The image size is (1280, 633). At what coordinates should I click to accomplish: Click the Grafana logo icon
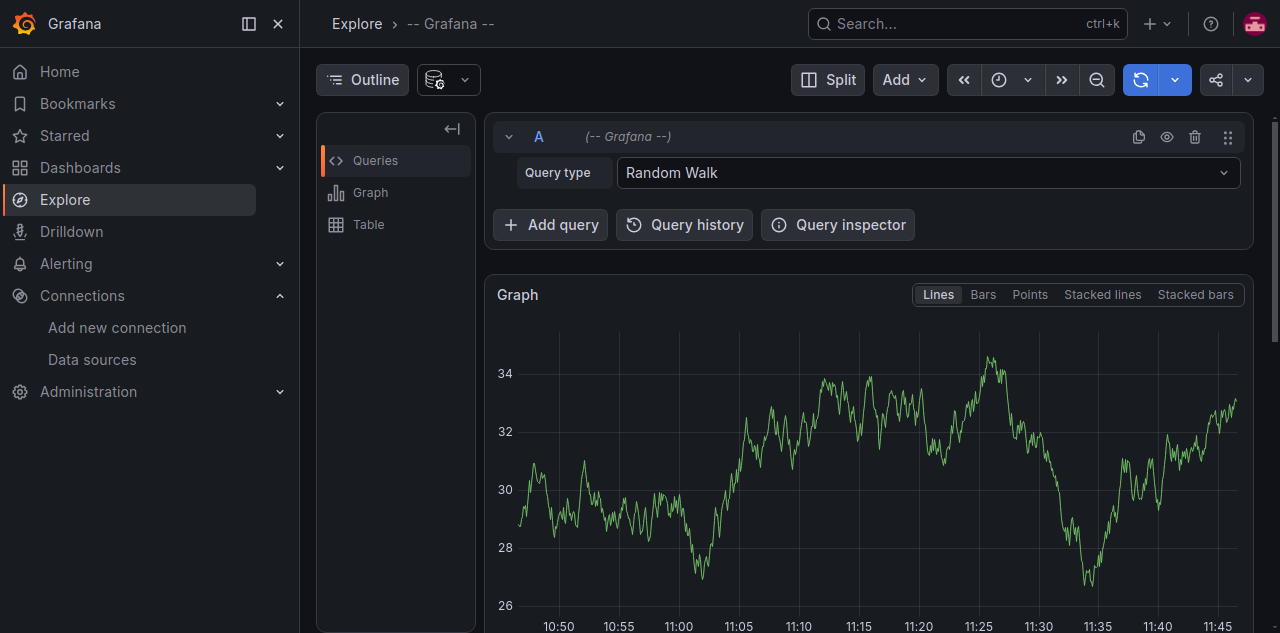point(25,24)
